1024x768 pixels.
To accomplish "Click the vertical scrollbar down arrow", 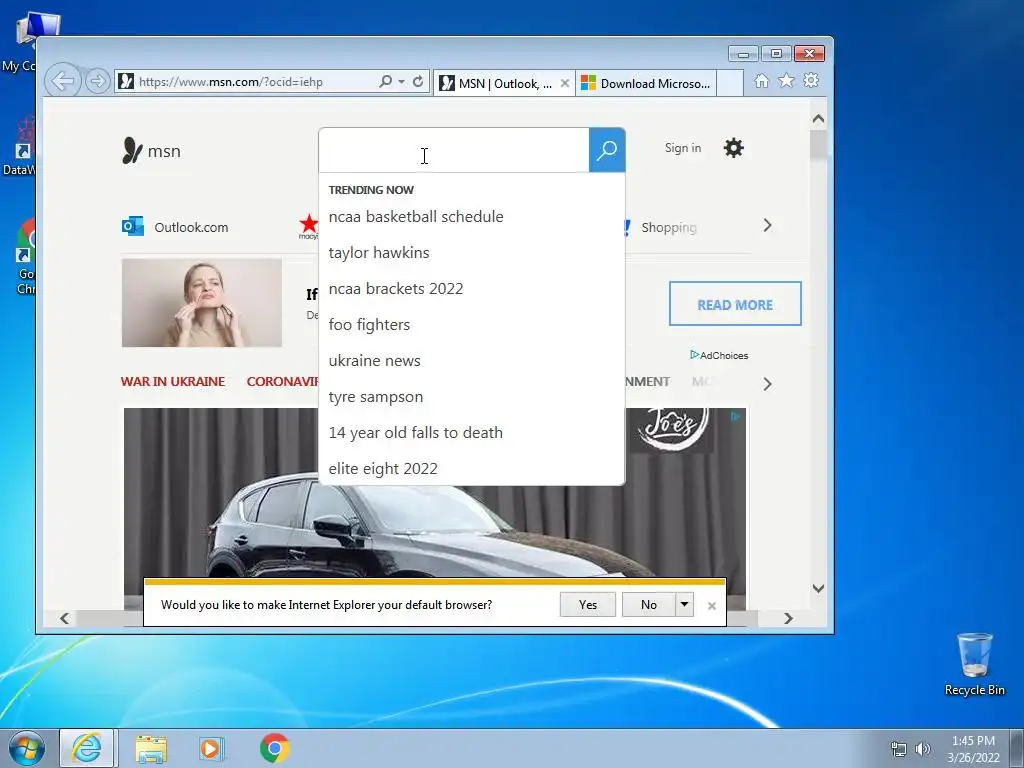I will pyautogui.click(x=818, y=588).
